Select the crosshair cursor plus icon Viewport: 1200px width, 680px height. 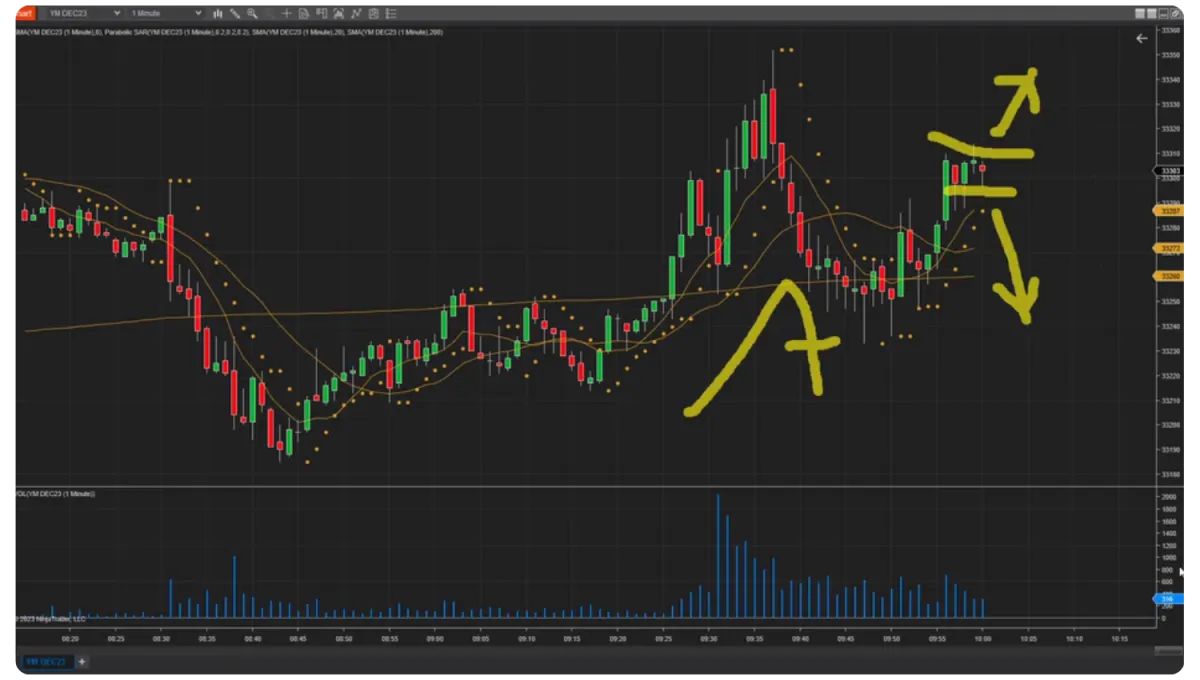click(x=287, y=14)
